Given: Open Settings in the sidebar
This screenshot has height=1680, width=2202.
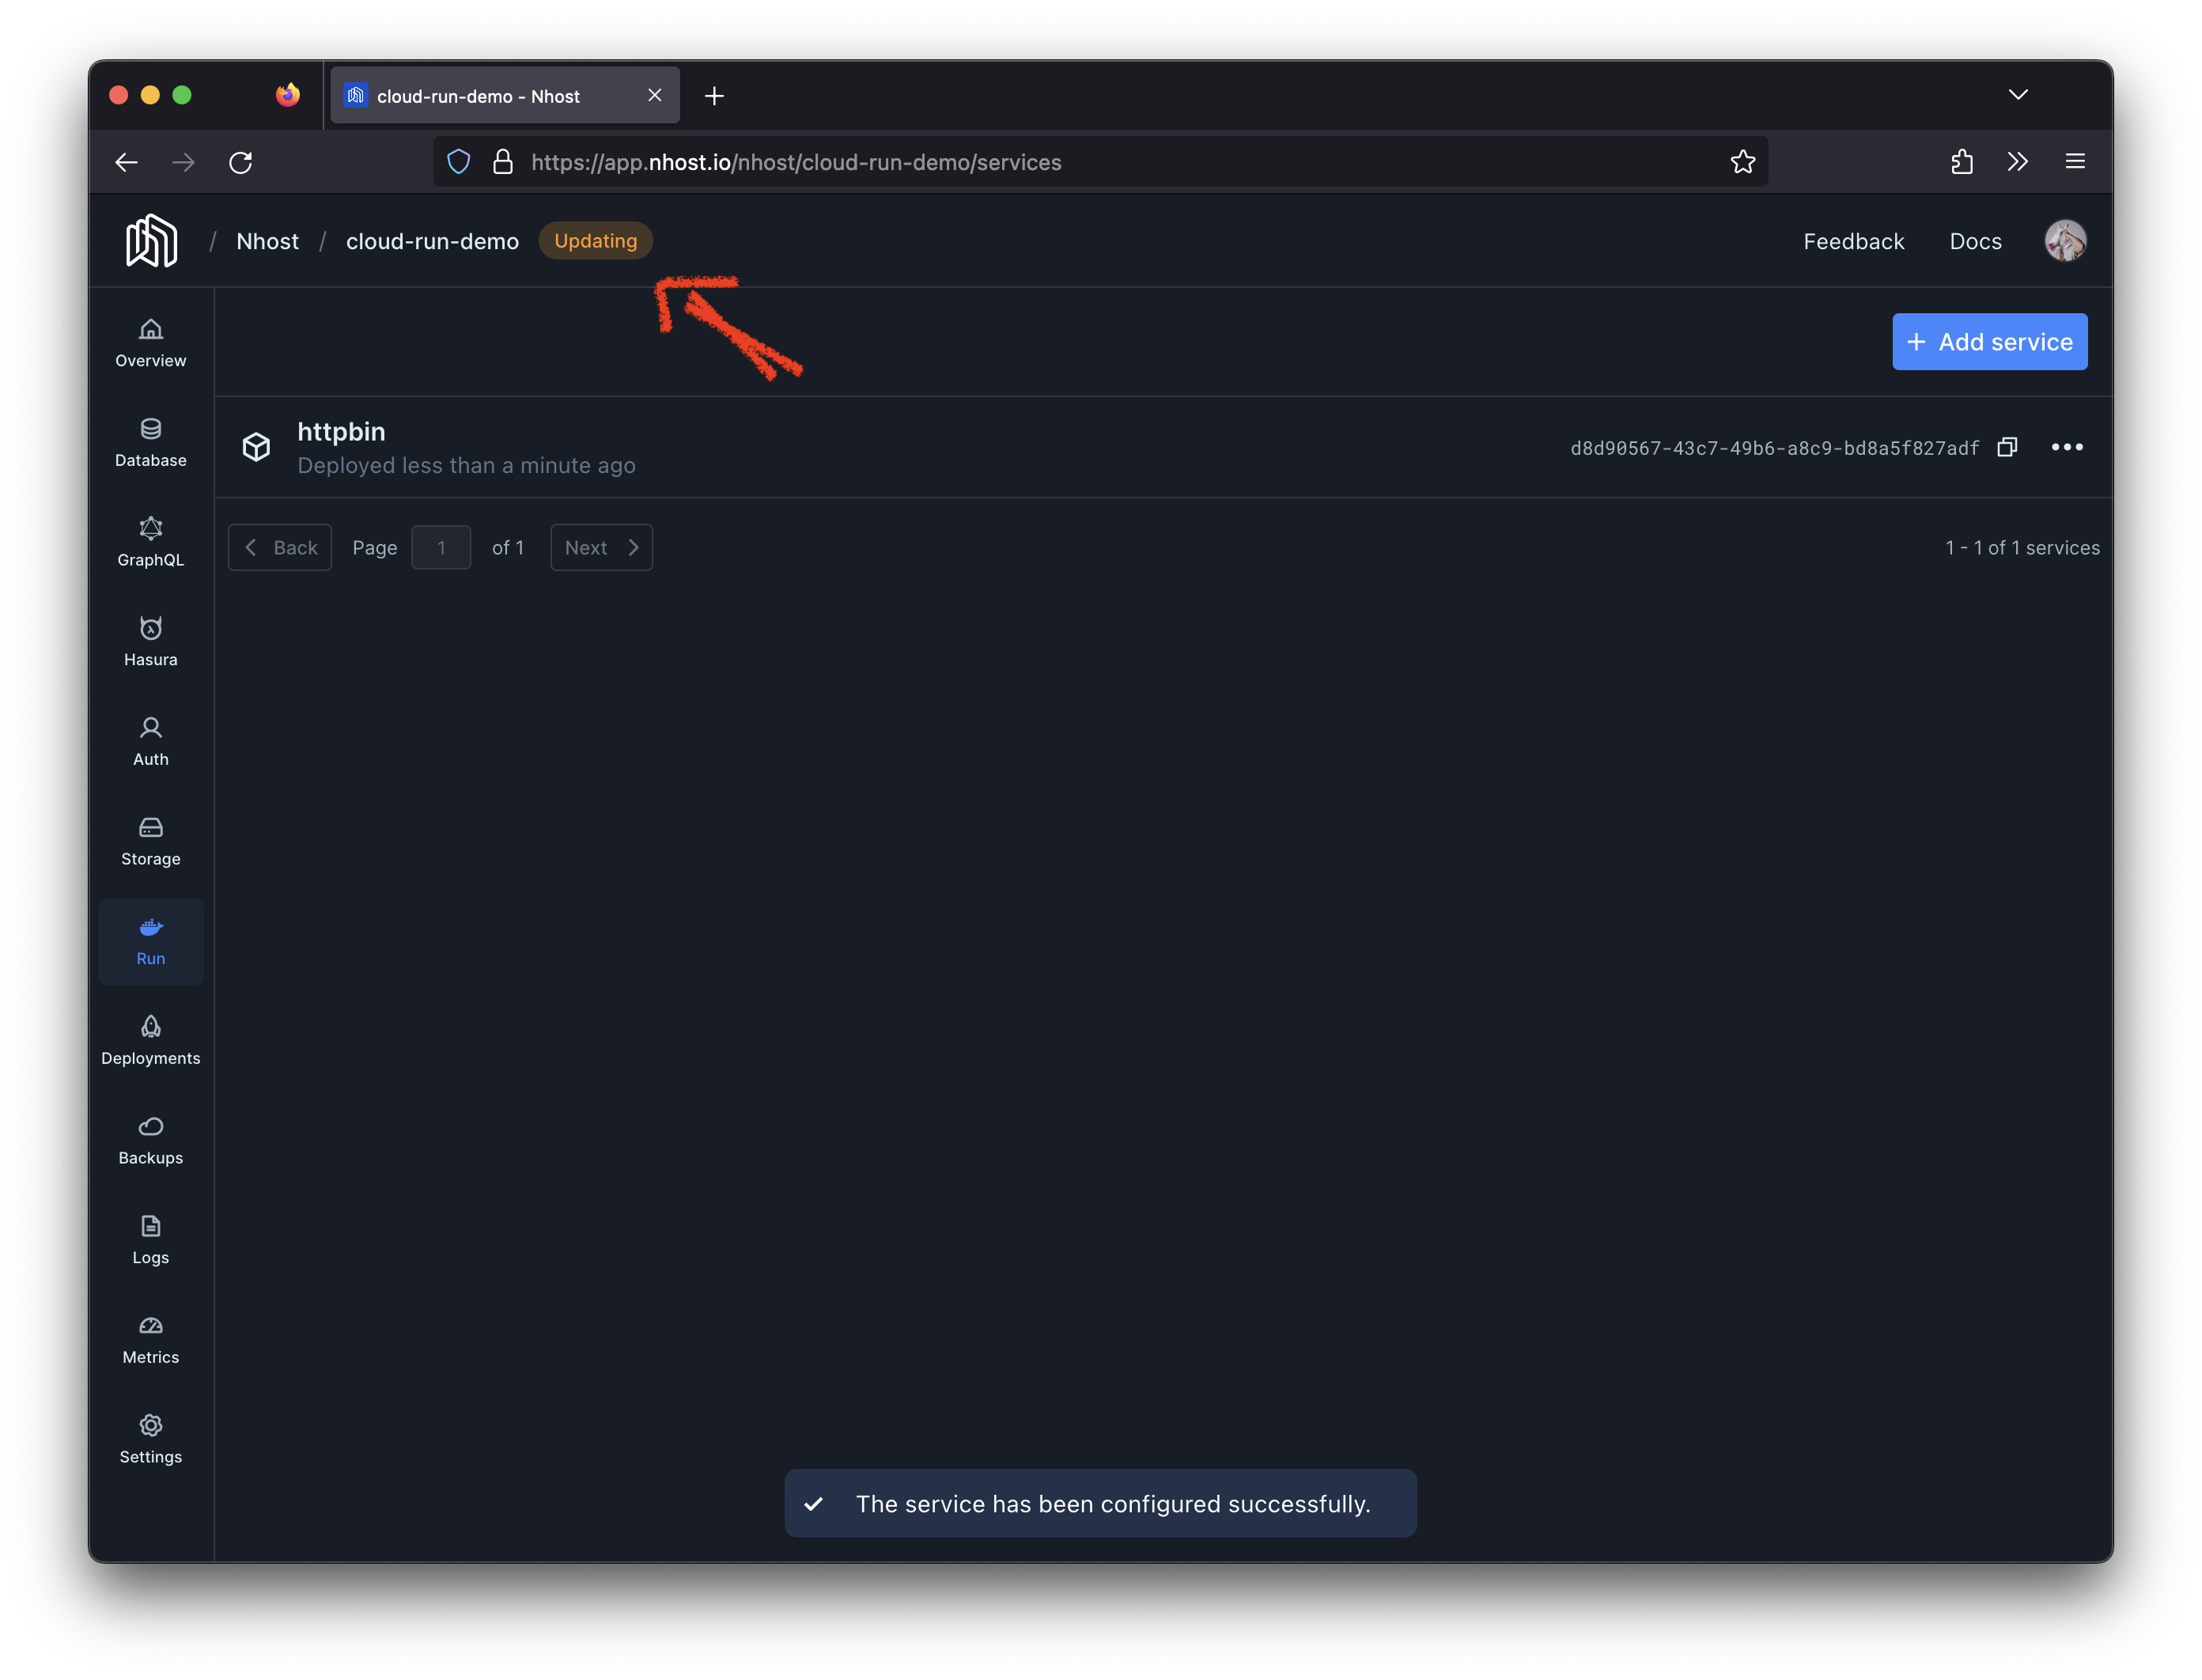Looking at the screenshot, I should click(x=150, y=1439).
